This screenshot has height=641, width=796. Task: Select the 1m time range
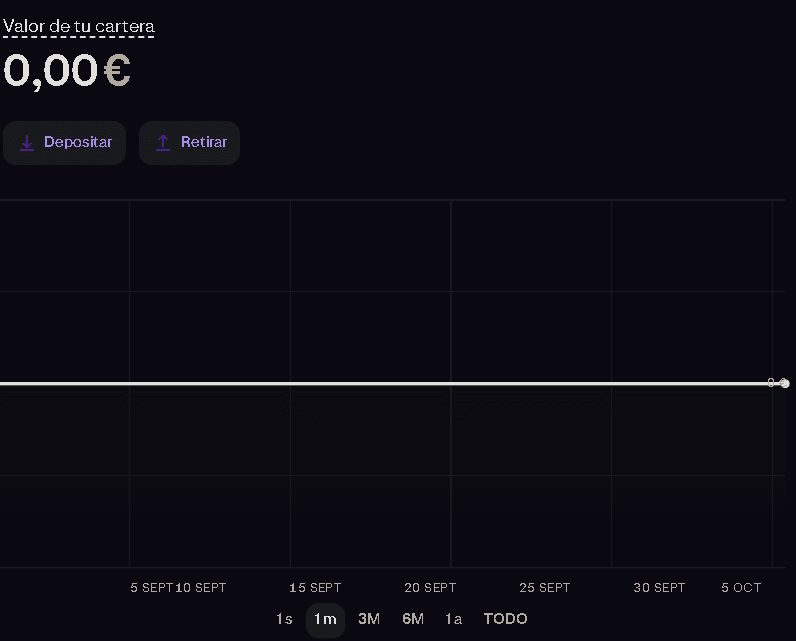click(x=325, y=619)
